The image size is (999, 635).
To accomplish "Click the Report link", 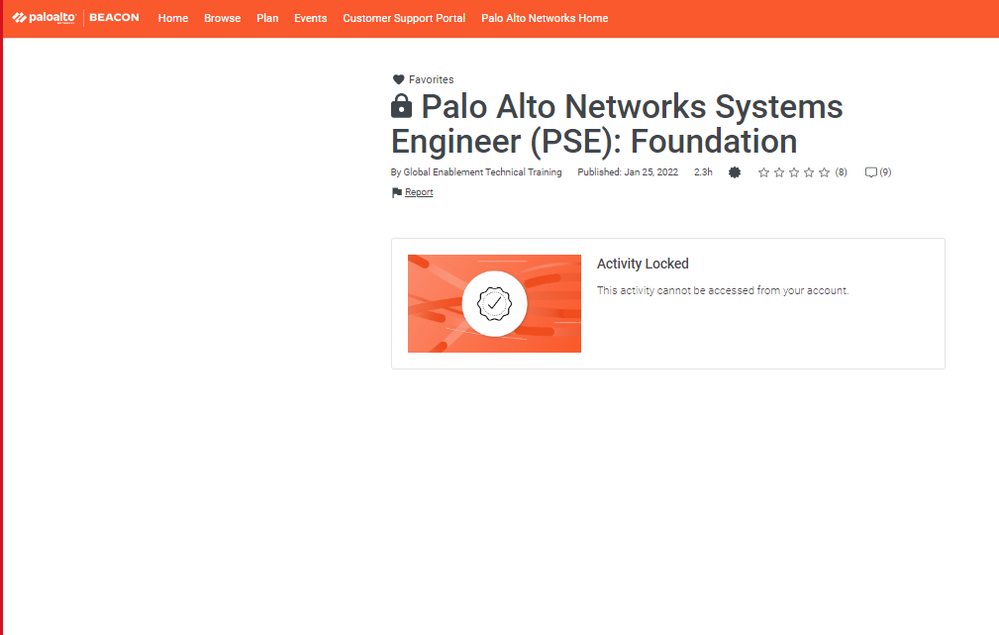I will pyautogui.click(x=419, y=192).
